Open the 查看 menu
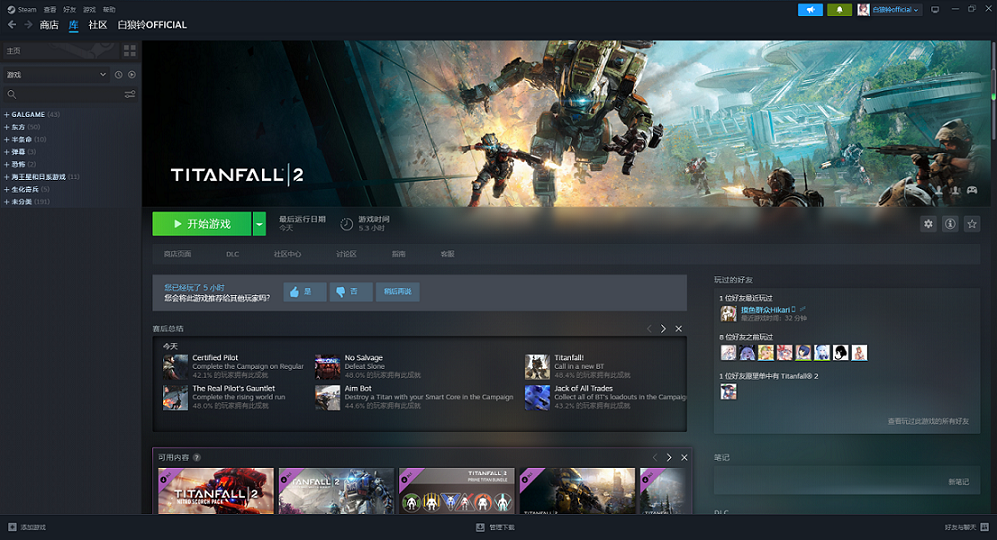The width and height of the screenshot is (997, 540). tap(50, 10)
